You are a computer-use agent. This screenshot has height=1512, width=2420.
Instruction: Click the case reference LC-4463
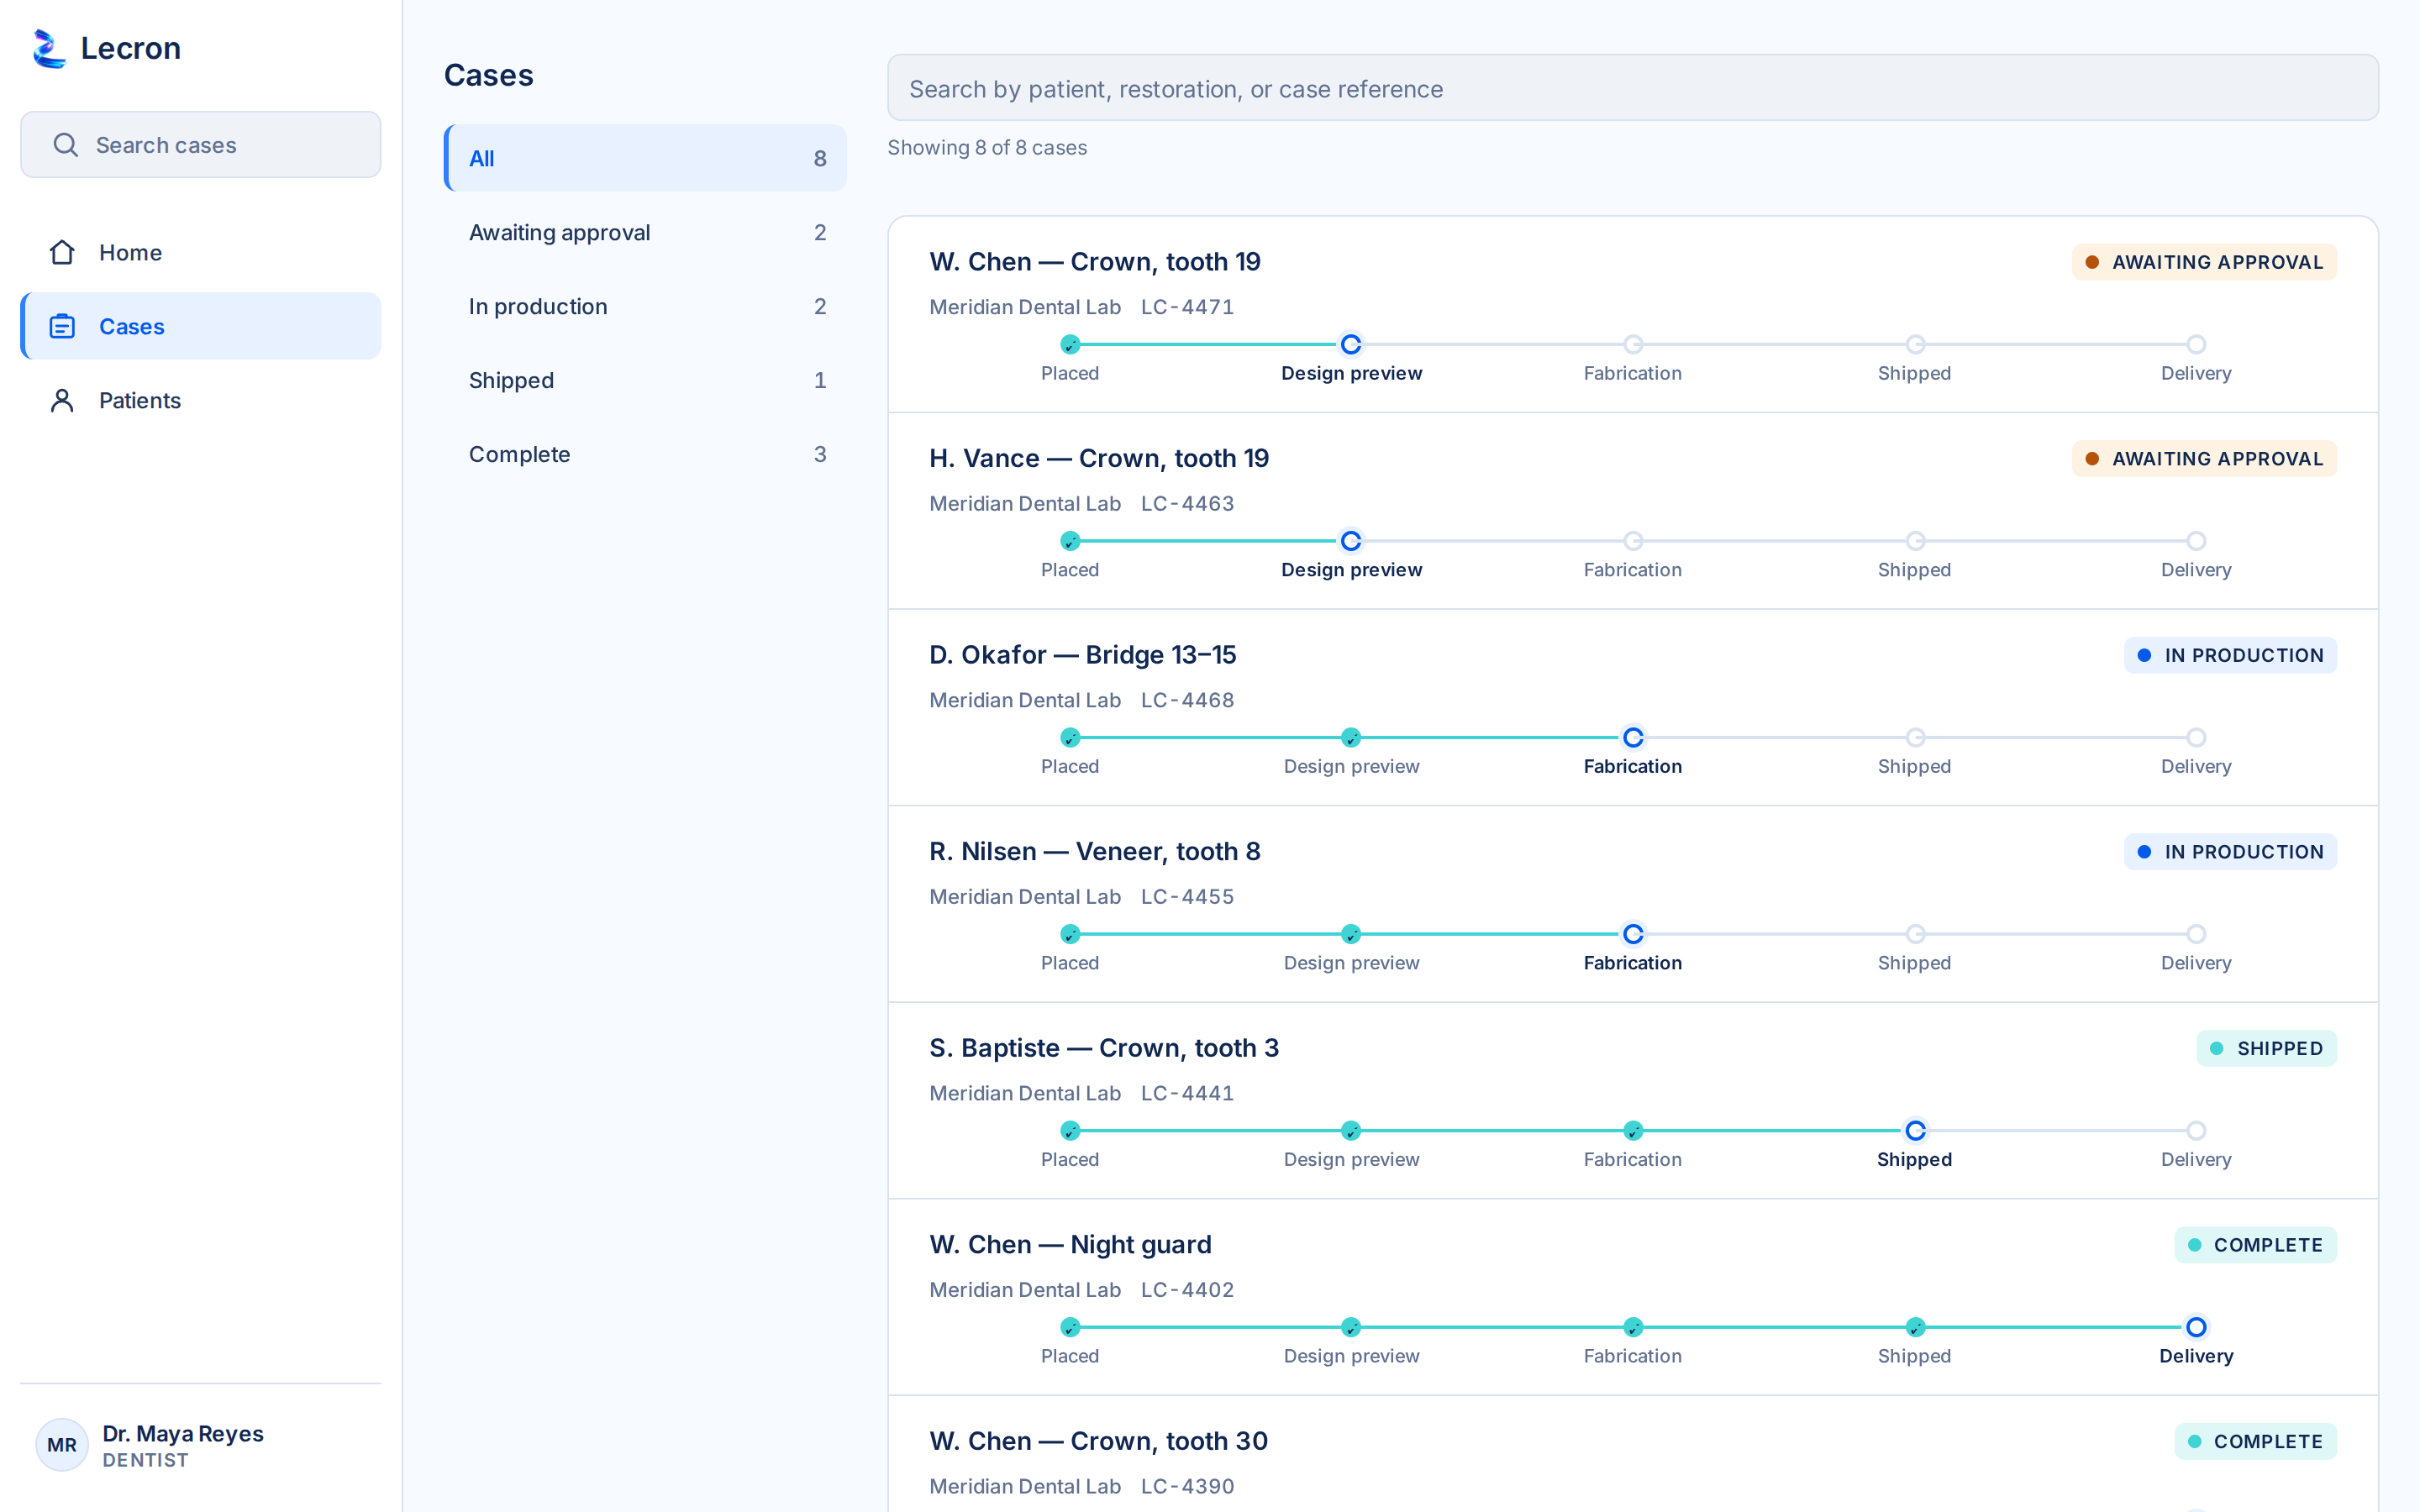[x=1187, y=504]
